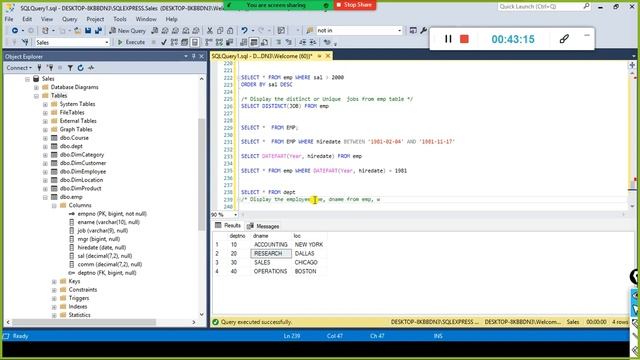640x360 pixels.
Task: Click Quick Launch search magnifier icon
Action: click(x=586, y=6)
